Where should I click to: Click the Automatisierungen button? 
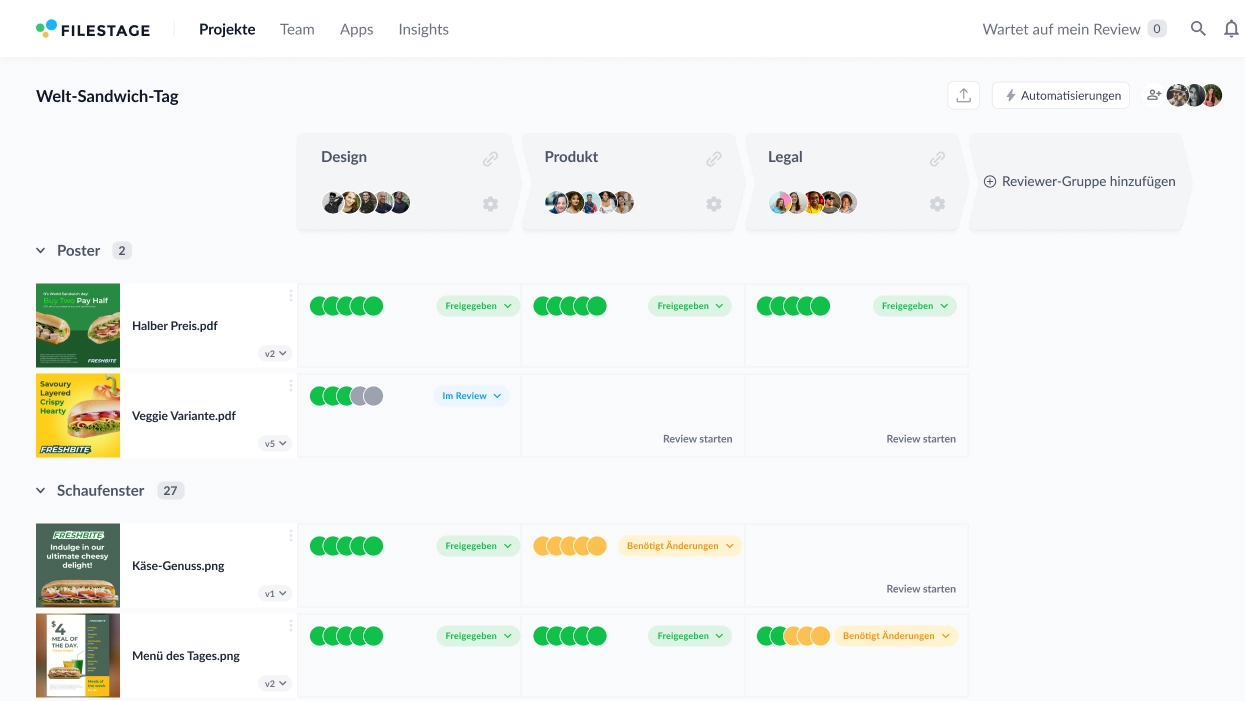tap(1061, 95)
